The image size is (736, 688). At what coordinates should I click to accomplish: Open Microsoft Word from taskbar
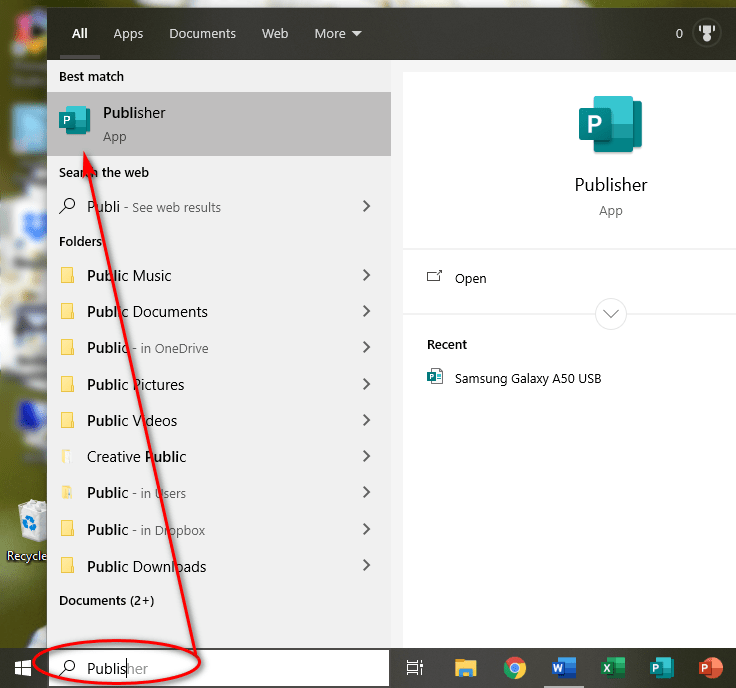pyautogui.click(x=564, y=667)
